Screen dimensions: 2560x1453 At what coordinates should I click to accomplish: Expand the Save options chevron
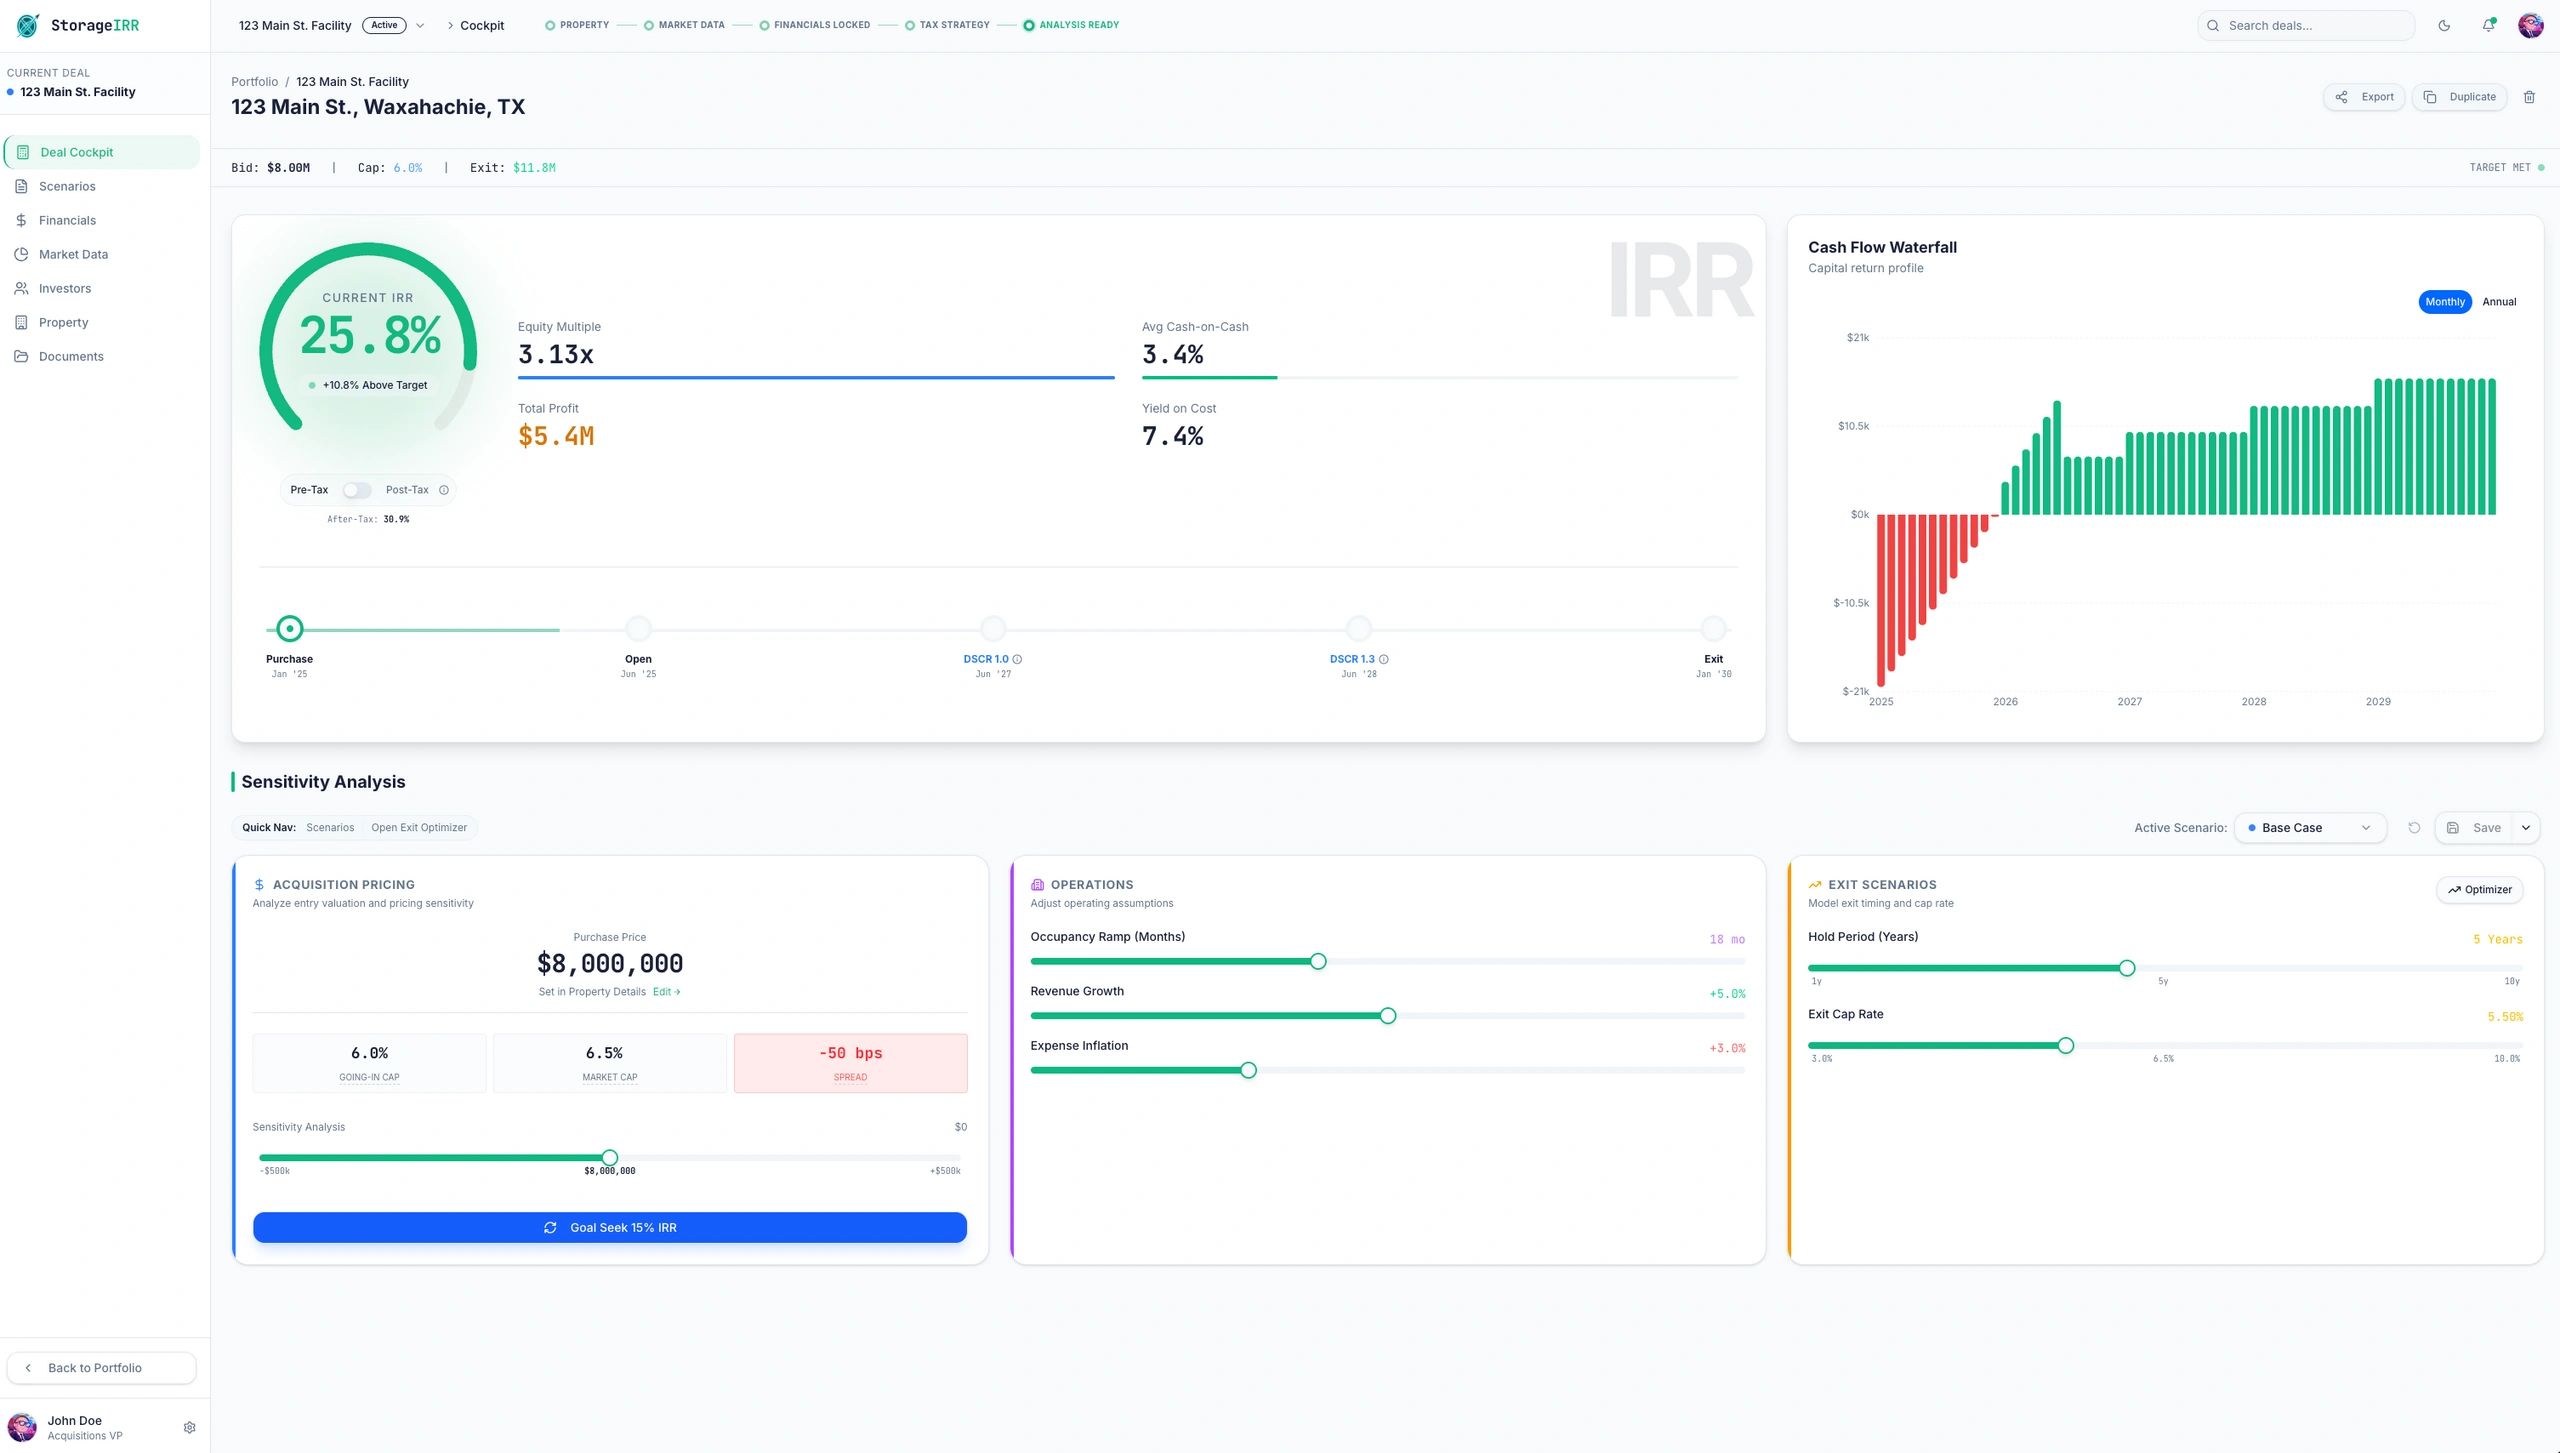click(x=2526, y=828)
